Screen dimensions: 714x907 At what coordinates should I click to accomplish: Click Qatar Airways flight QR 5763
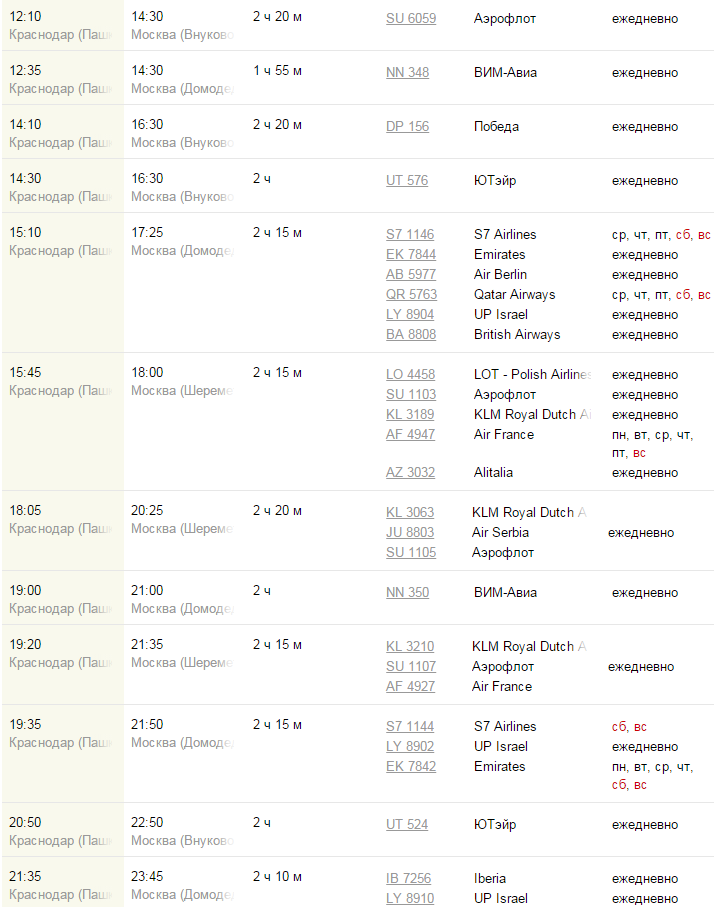[x=411, y=295]
